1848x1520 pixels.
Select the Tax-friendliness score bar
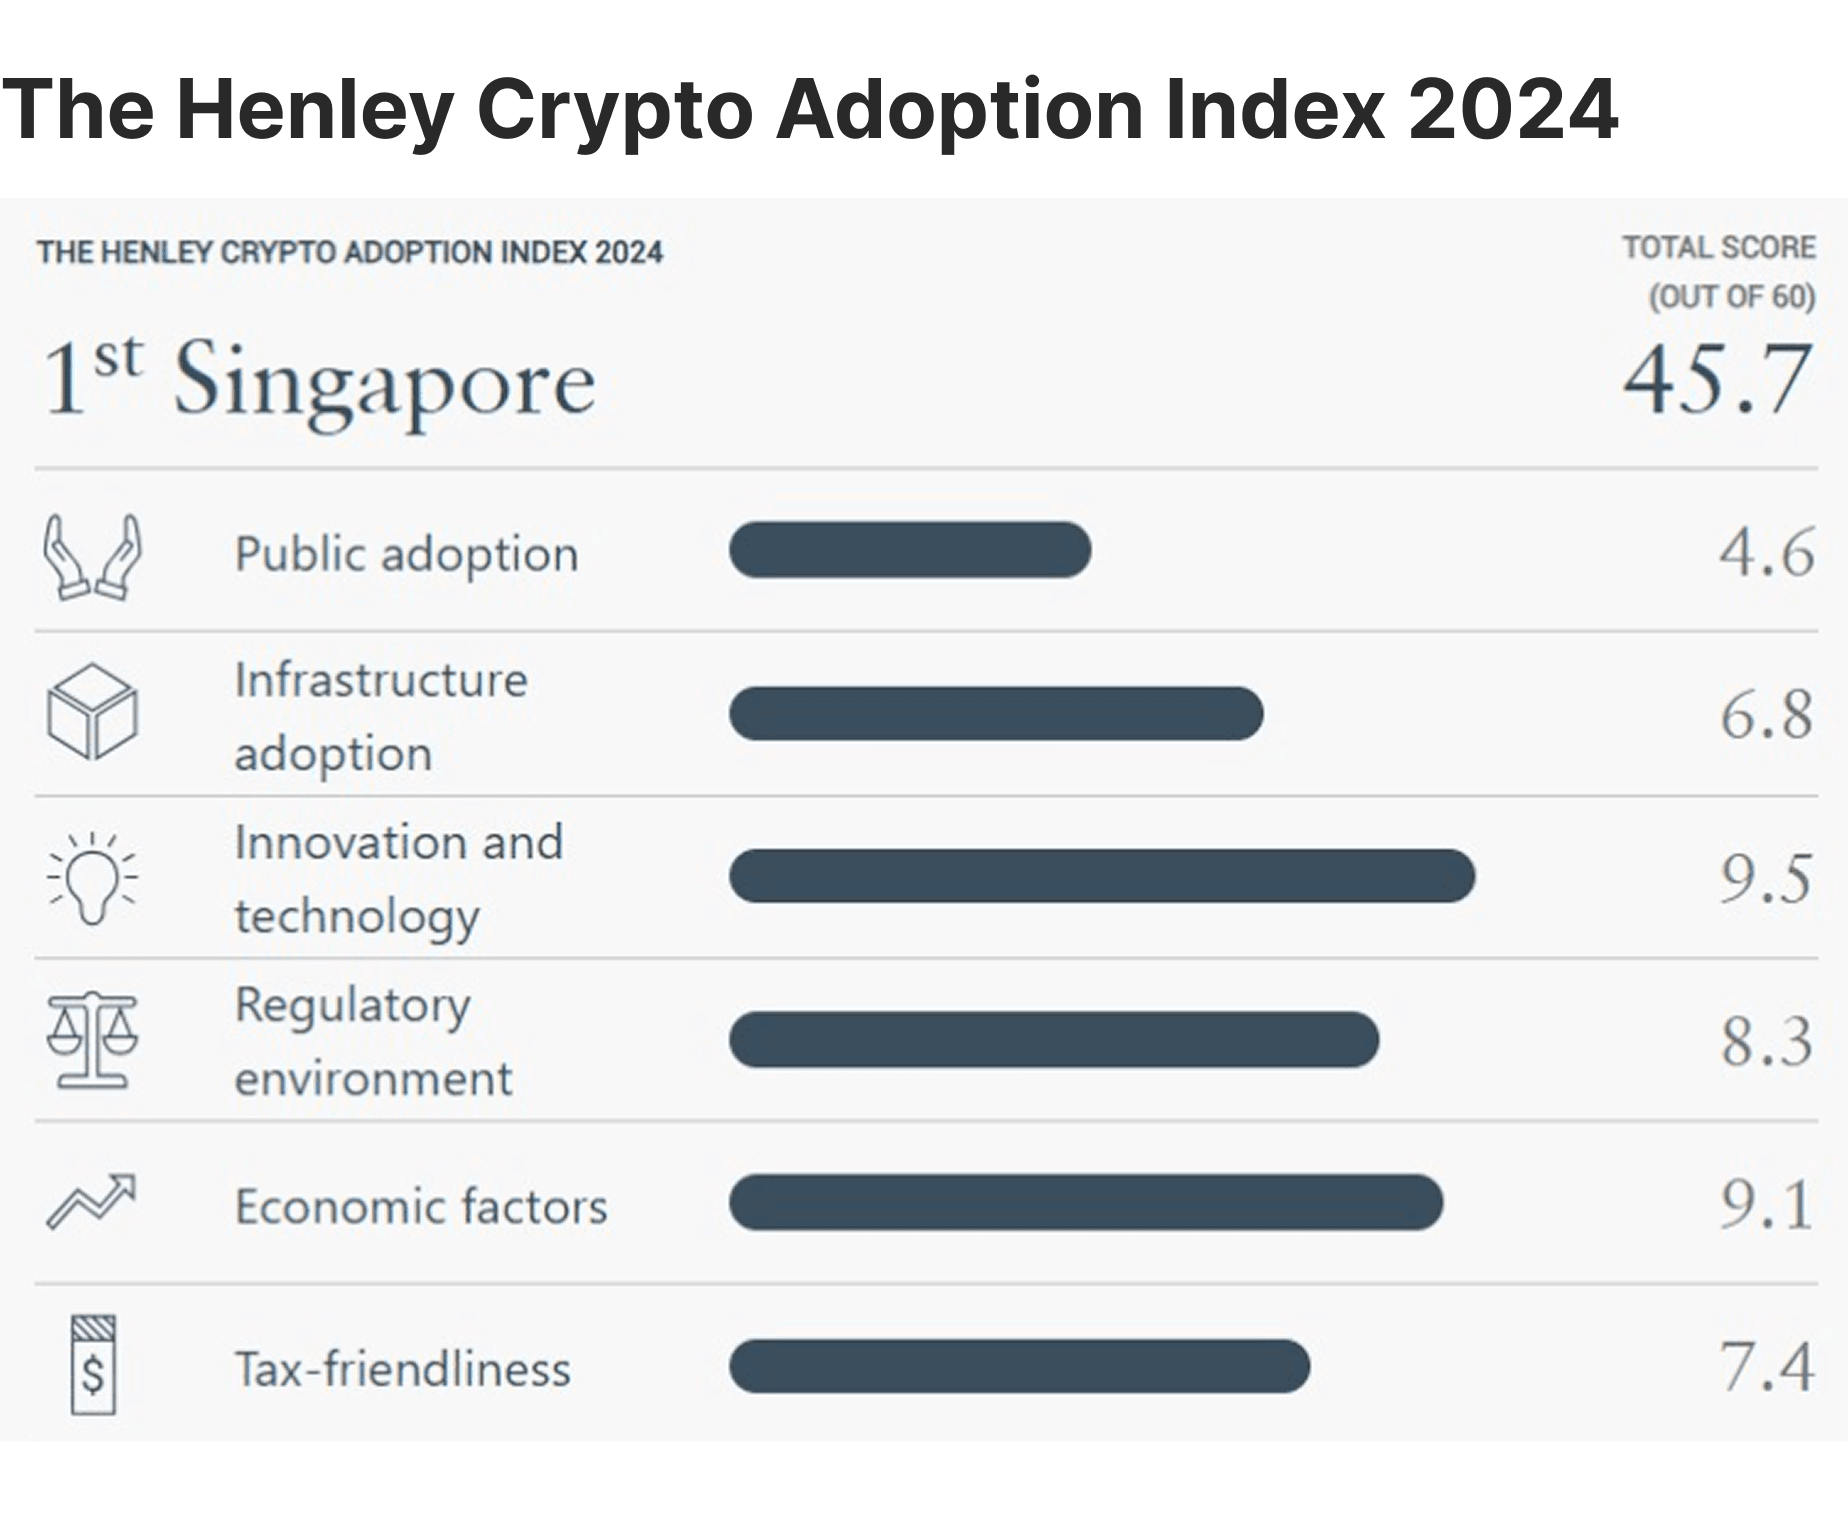point(1019,1366)
